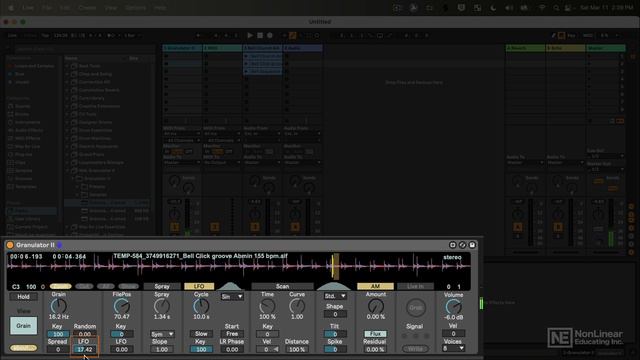This screenshot has height=360, width=640.
Task: Click the Shape value field
Action: [x=335, y=314]
